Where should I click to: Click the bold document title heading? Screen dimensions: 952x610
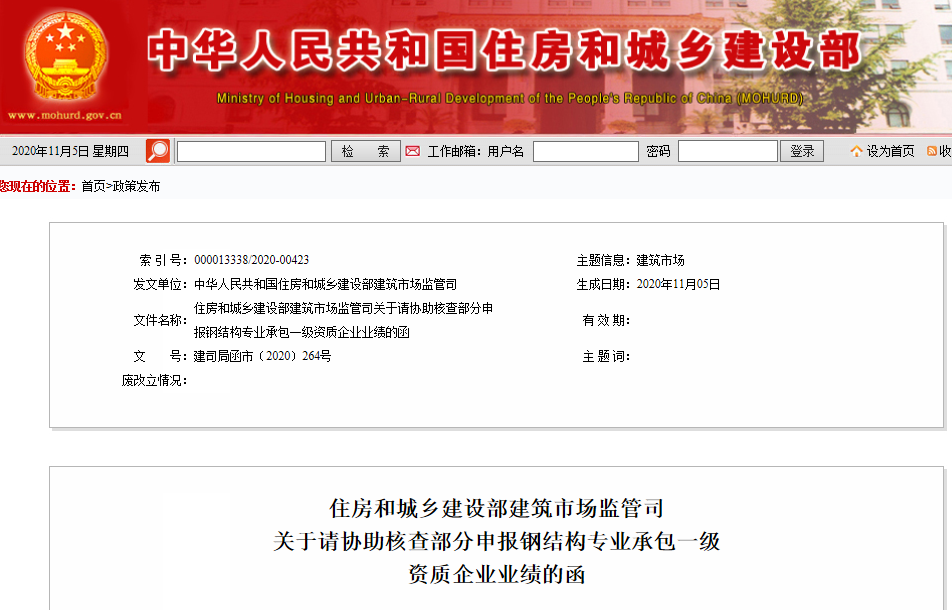(x=496, y=541)
